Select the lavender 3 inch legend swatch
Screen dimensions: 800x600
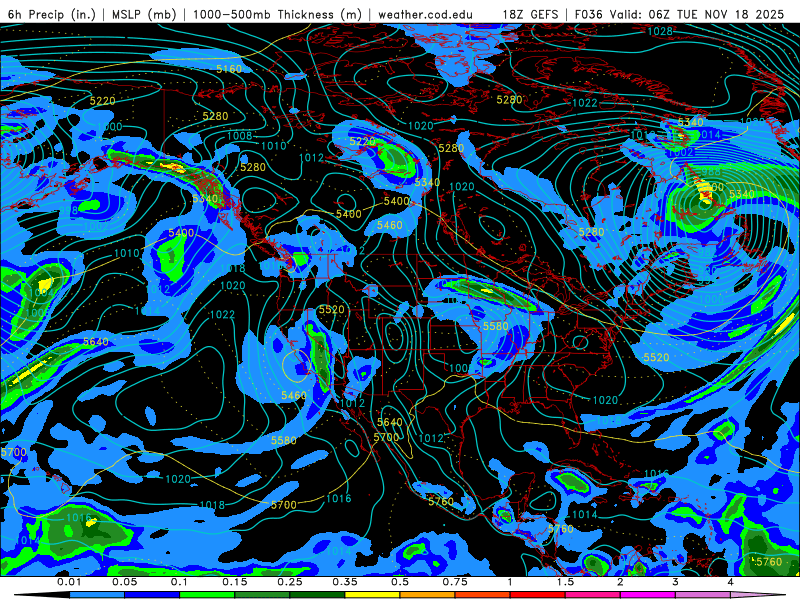click(703, 595)
